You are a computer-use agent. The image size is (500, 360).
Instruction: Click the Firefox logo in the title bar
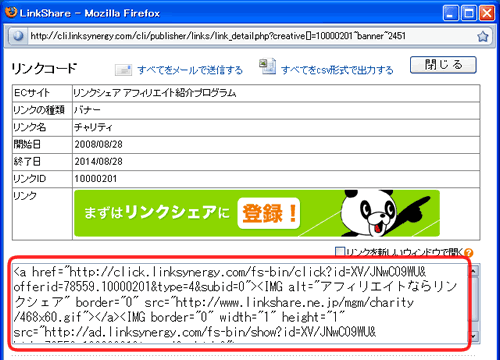[x=11, y=13]
